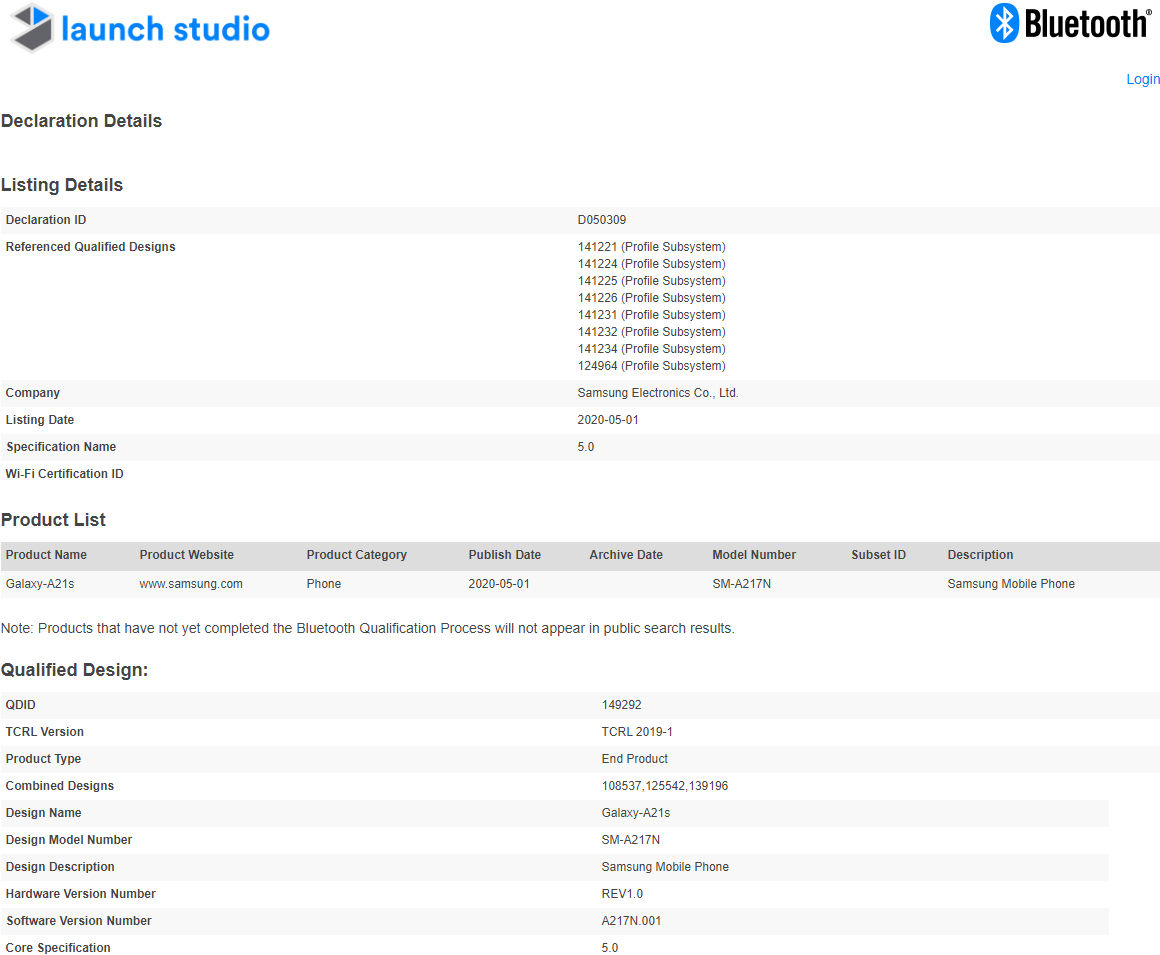The image size is (1160, 955).
Task: Select the Declaration ID value D050309
Action: [602, 220]
